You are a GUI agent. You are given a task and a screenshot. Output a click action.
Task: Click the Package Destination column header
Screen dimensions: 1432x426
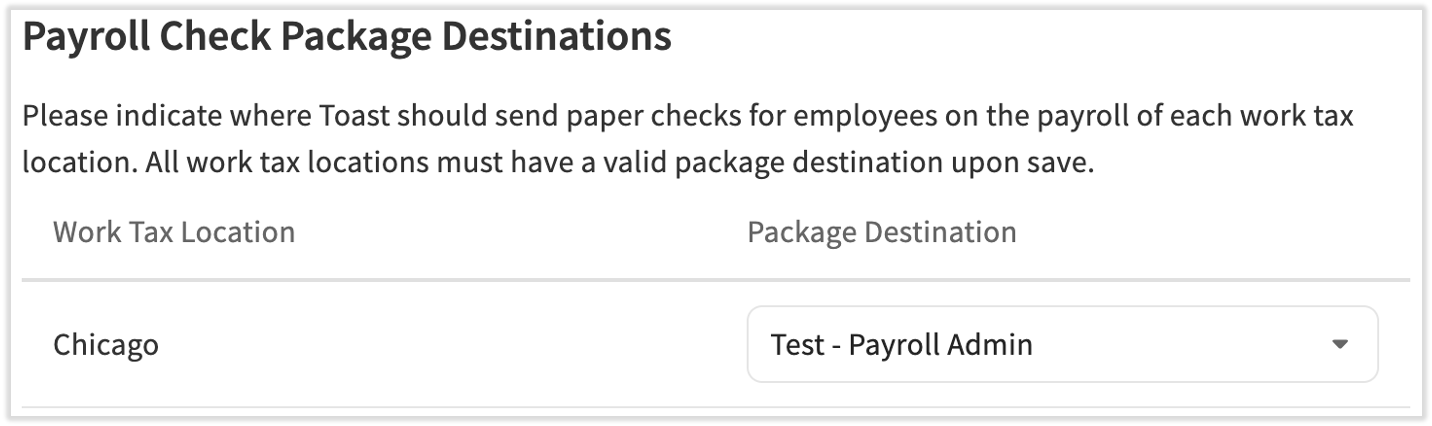(x=881, y=232)
